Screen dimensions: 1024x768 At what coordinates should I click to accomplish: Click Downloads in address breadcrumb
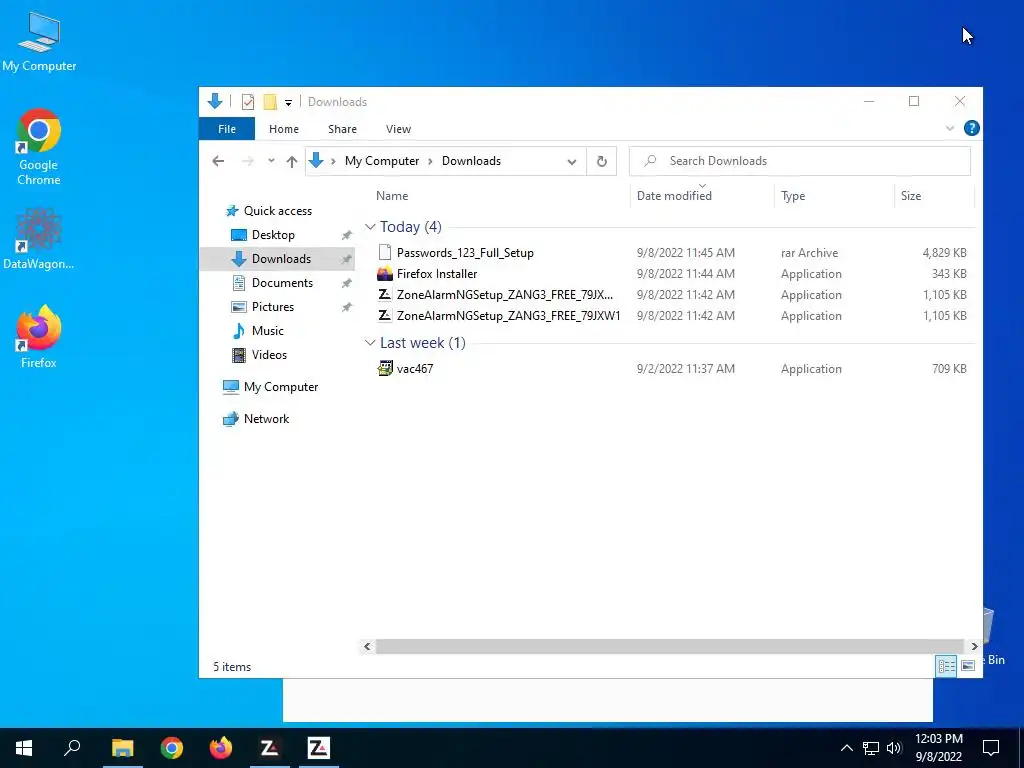tap(471, 161)
